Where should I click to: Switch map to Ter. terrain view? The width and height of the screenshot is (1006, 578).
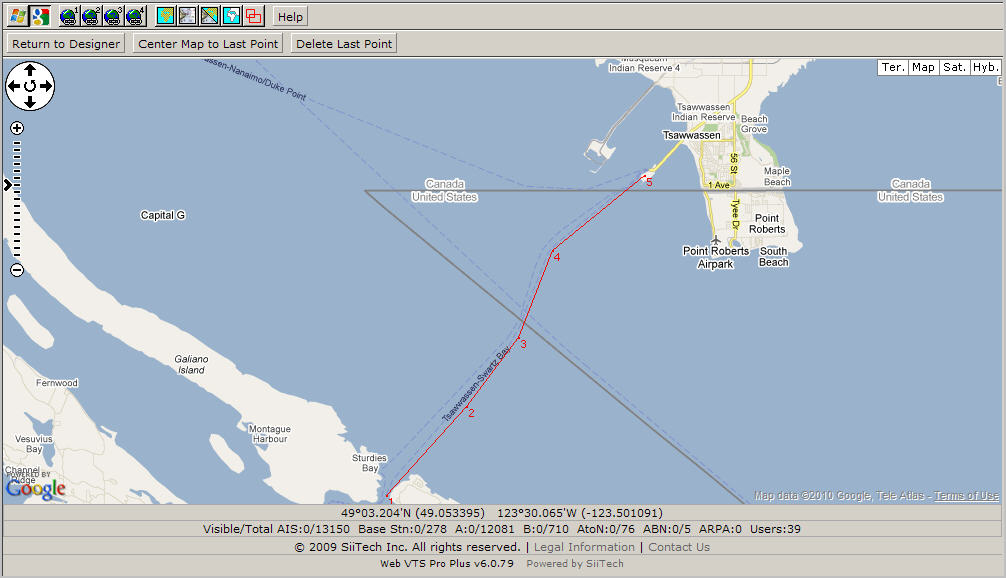[893, 67]
